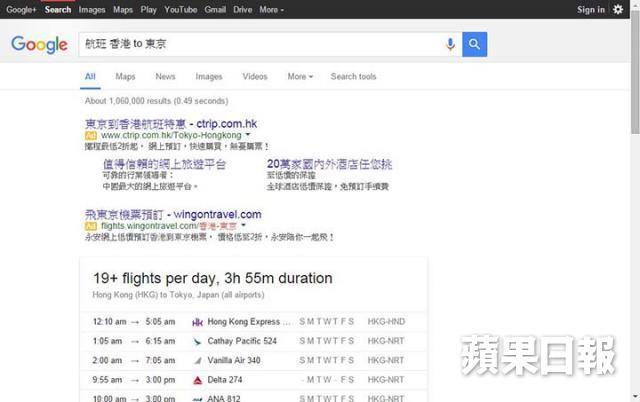Click the 19+ flights per day heading
This screenshot has width=640, height=402.
tap(213, 278)
